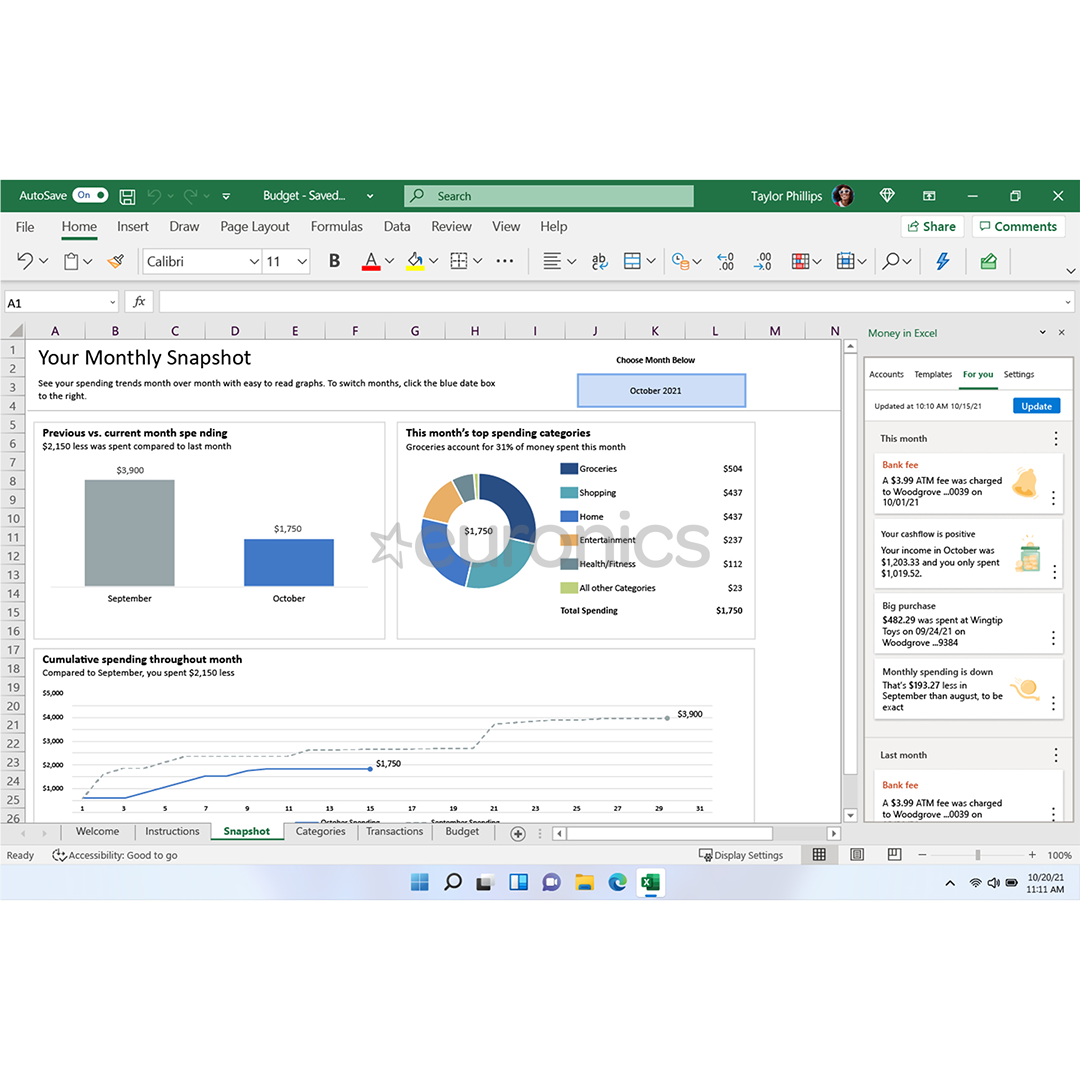Viewport: 1080px width, 1080px height.
Task: Open the Font Color dropdown
Action: pos(387,261)
